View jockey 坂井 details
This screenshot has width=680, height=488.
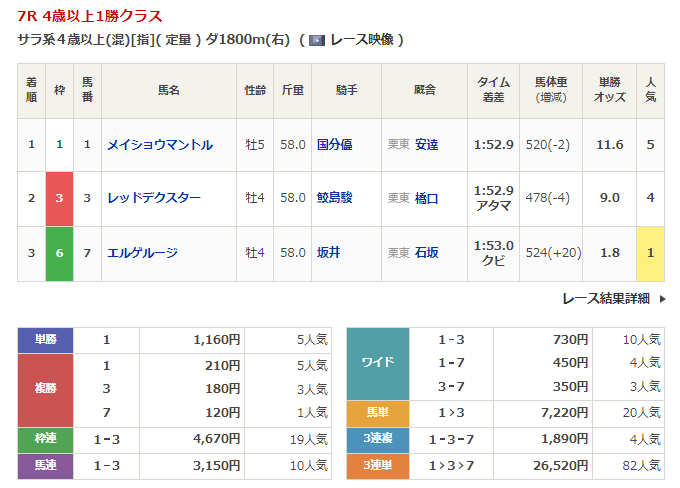[328, 253]
